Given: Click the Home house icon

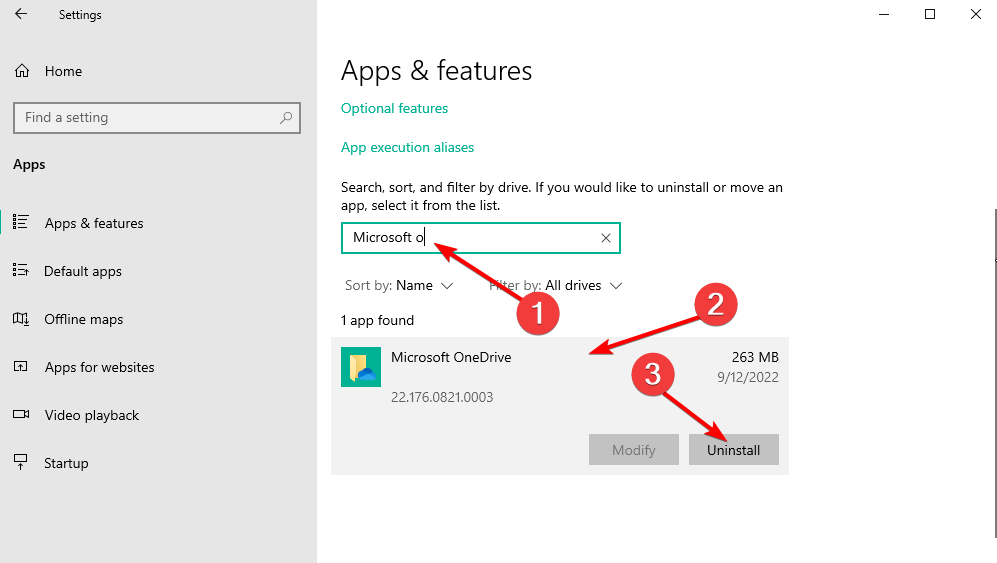Looking at the screenshot, I should click(22, 71).
